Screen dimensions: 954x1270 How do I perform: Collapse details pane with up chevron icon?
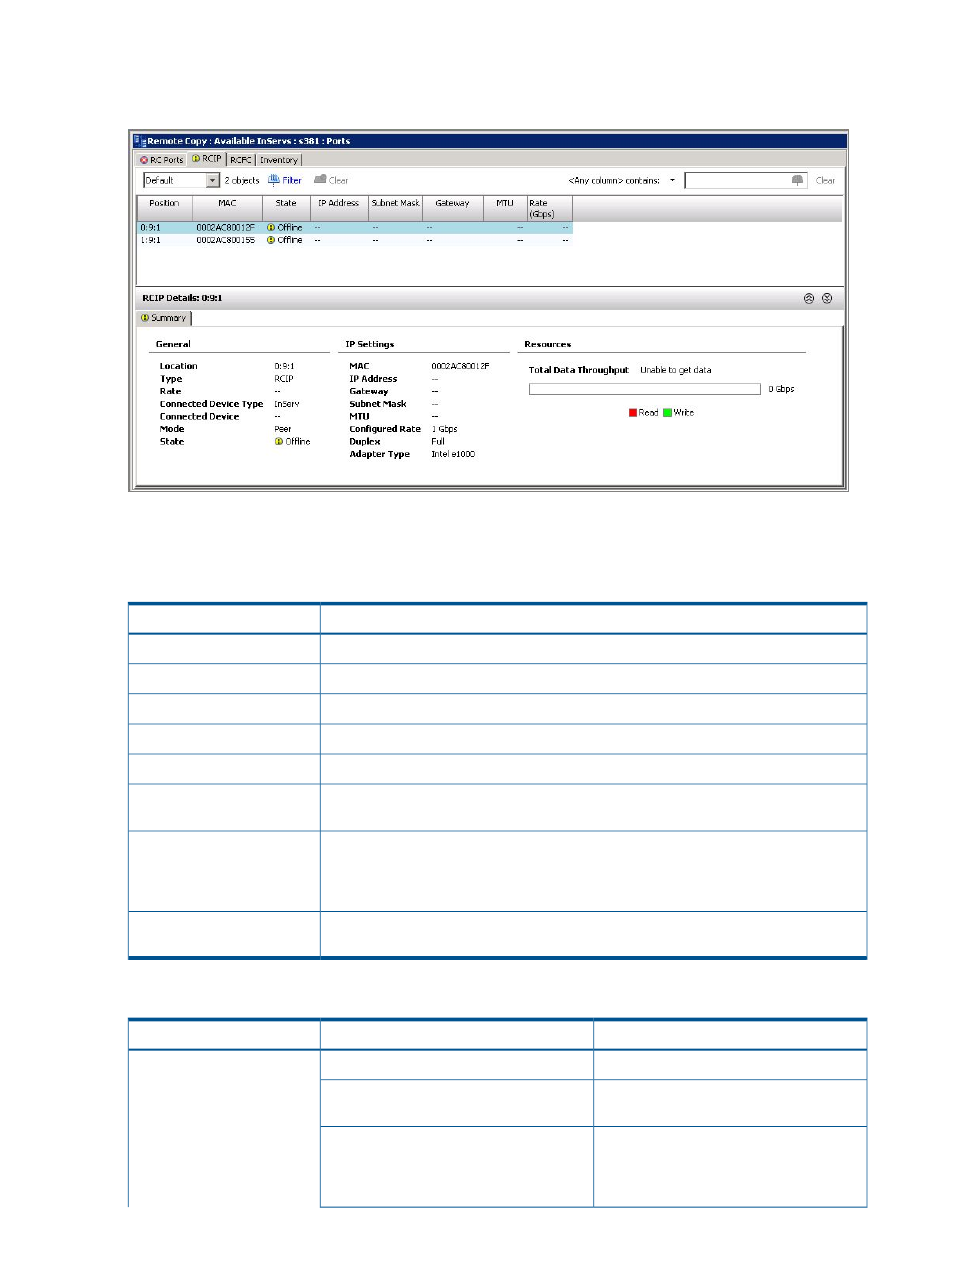point(809,298)
